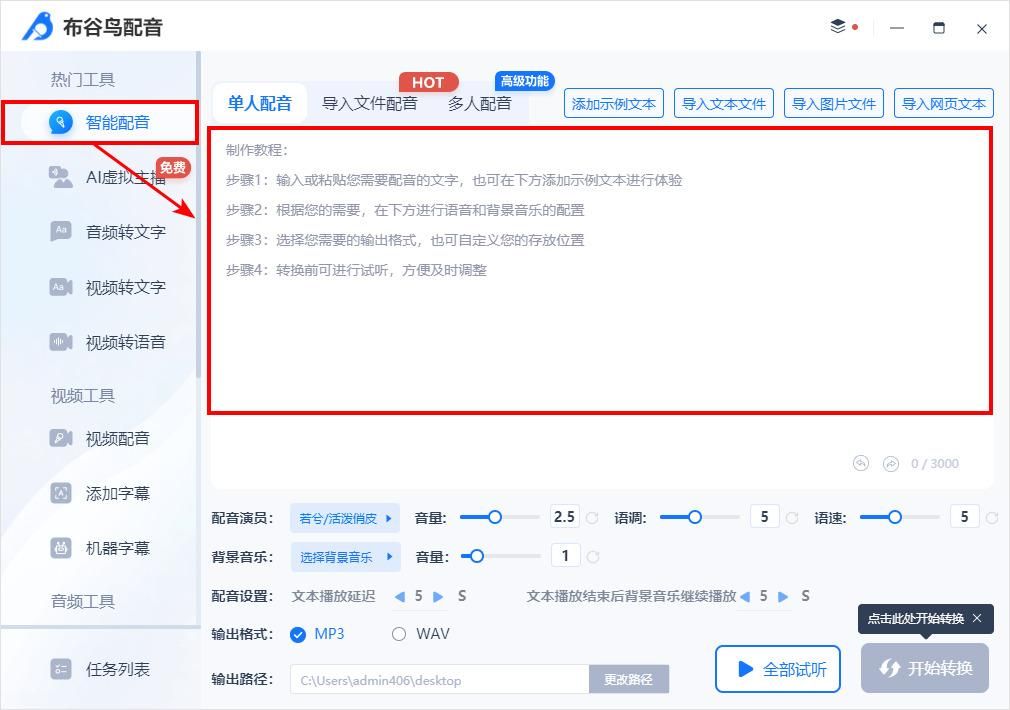Click the 智能配音 microphone icon
The image size is (1010, 710).
pyautogui.click(x=61, y=122)
